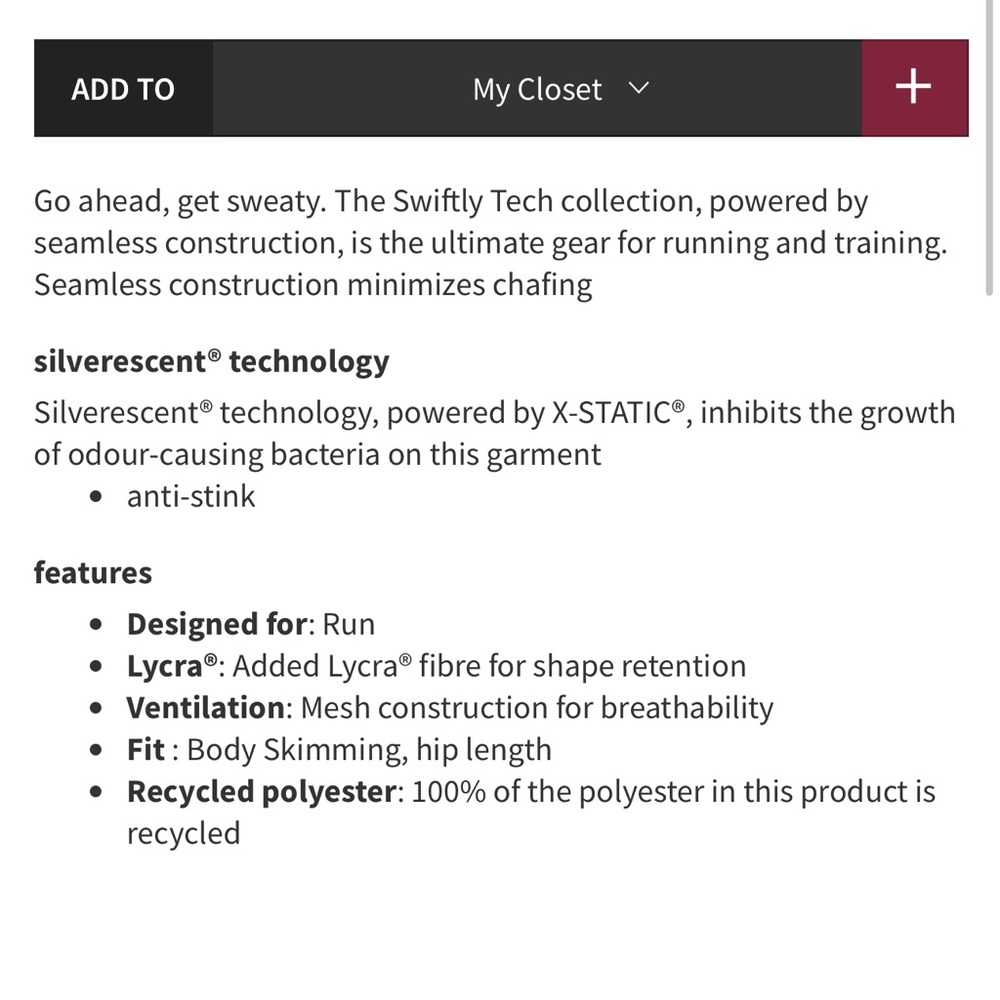Expand the chevron beside My Closet

coord(638,88)
